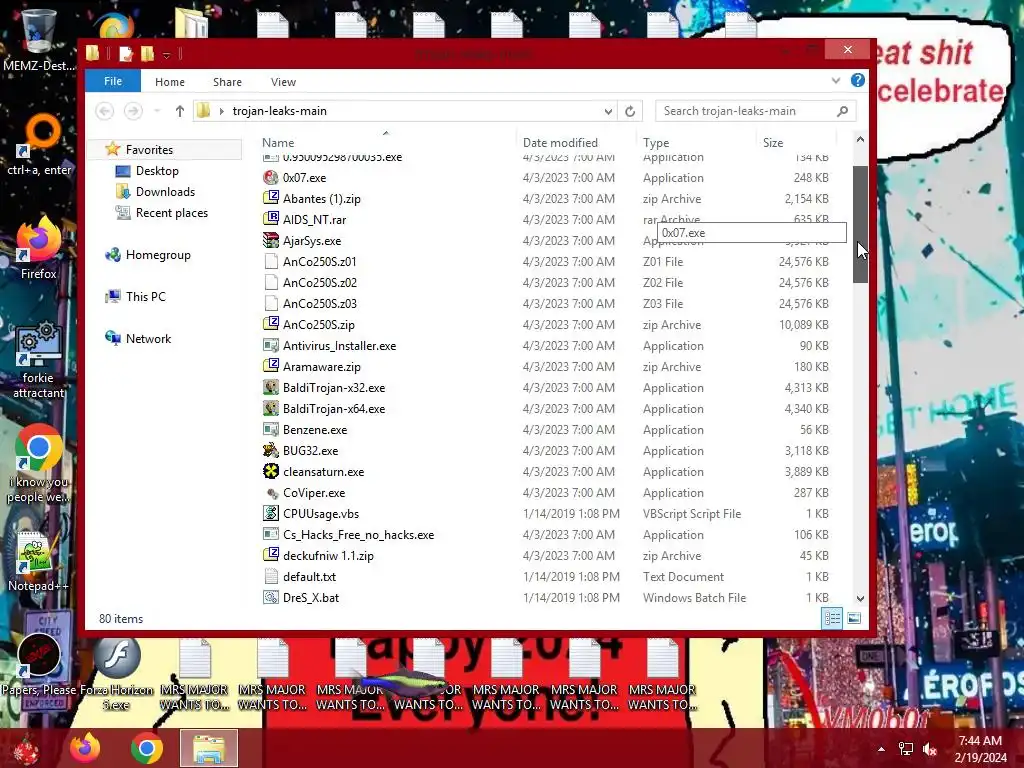
Task: Switch to large icons view layout
Action: pyautogui.click(x=854, y=618)
